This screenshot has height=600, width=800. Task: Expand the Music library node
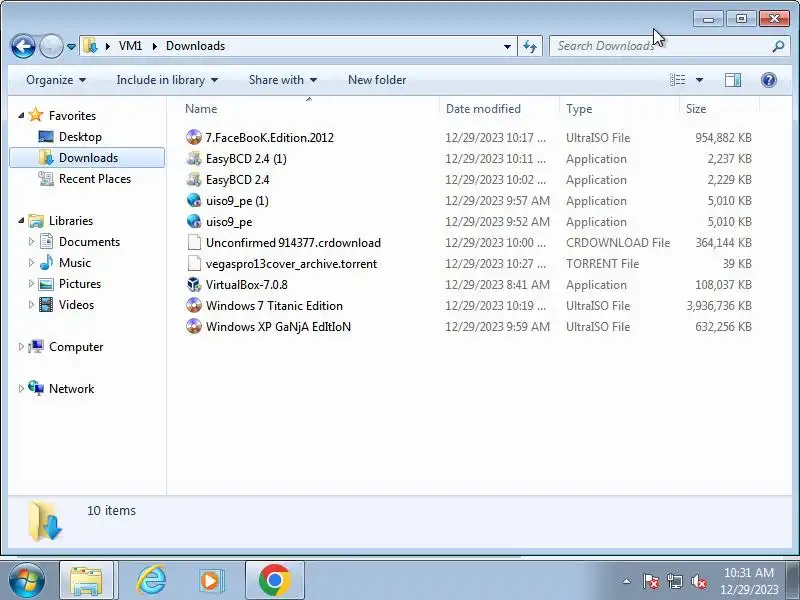(x=31, y=263)
